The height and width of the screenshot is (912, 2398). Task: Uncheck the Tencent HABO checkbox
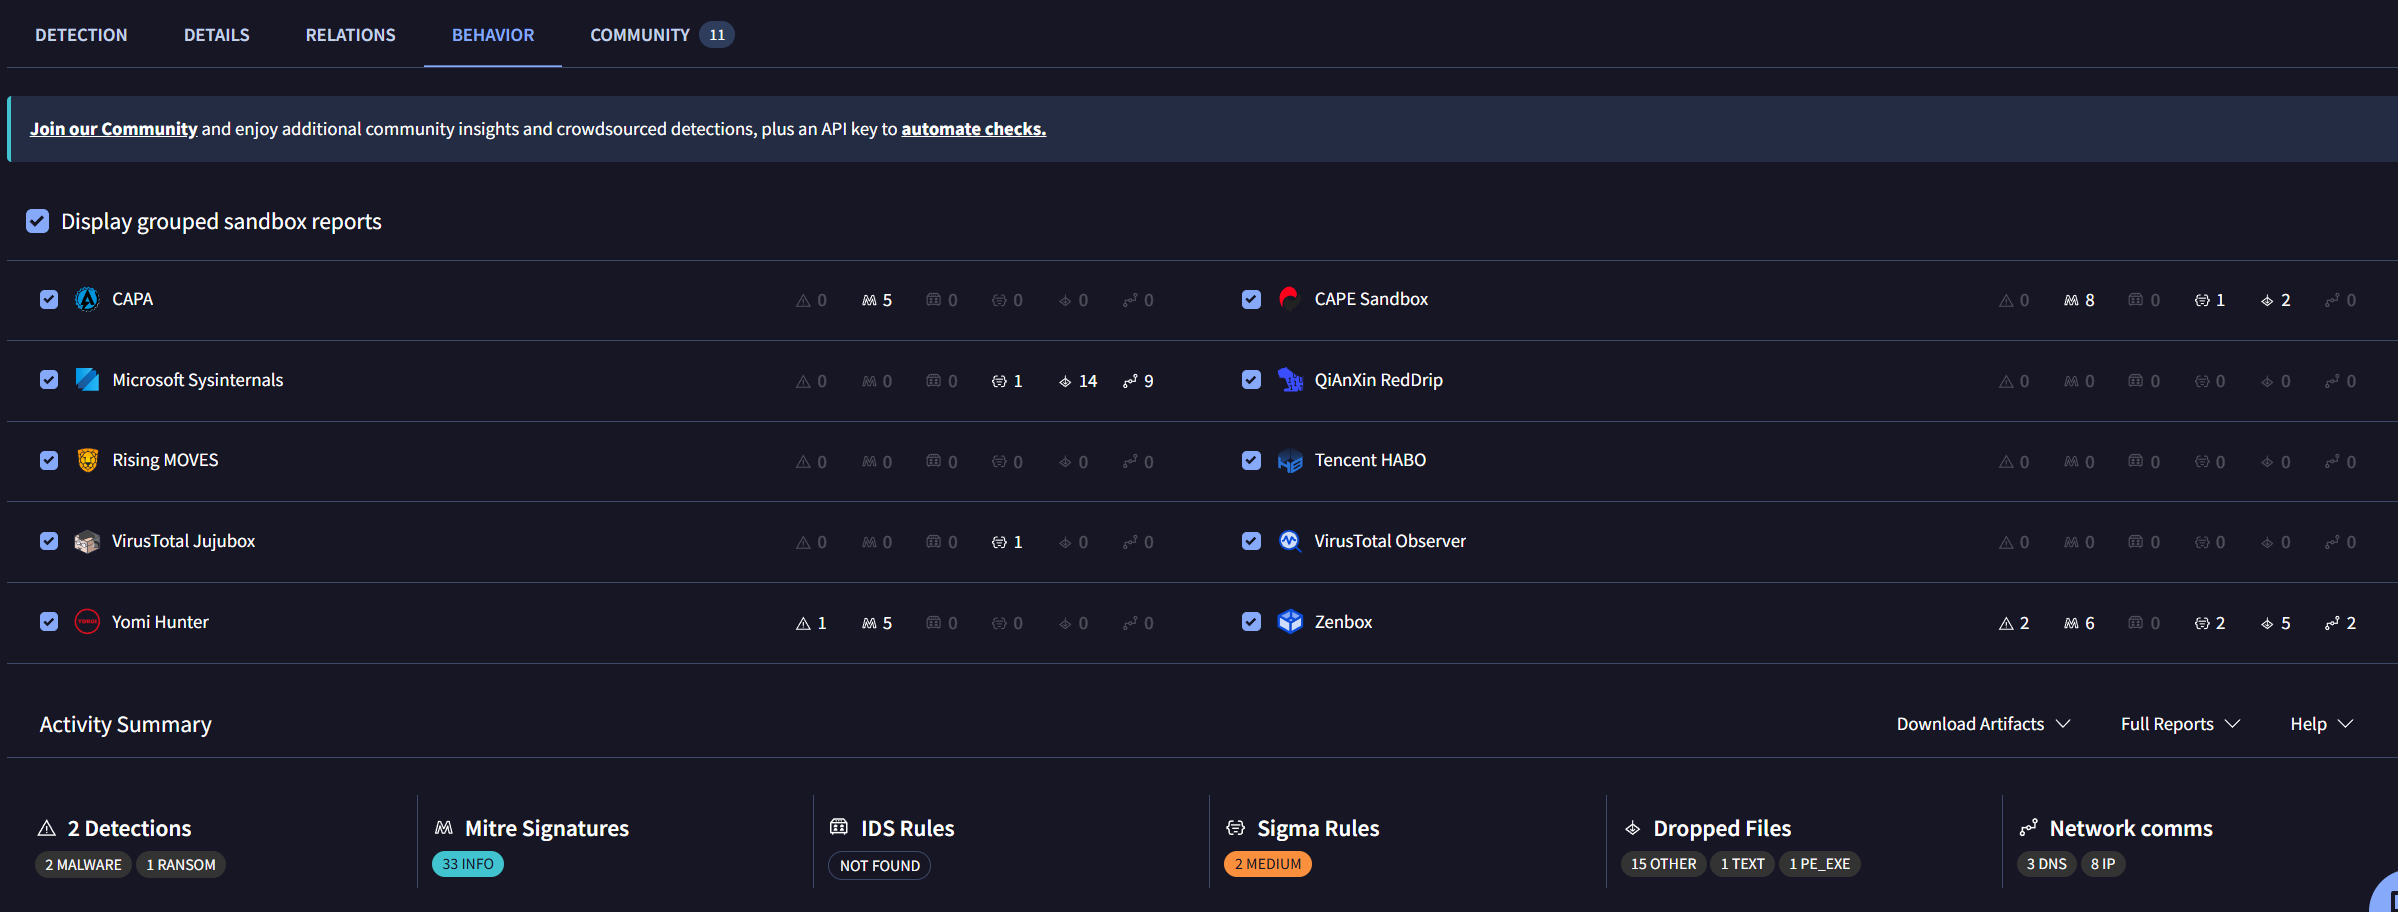[x=1251, y=460]
